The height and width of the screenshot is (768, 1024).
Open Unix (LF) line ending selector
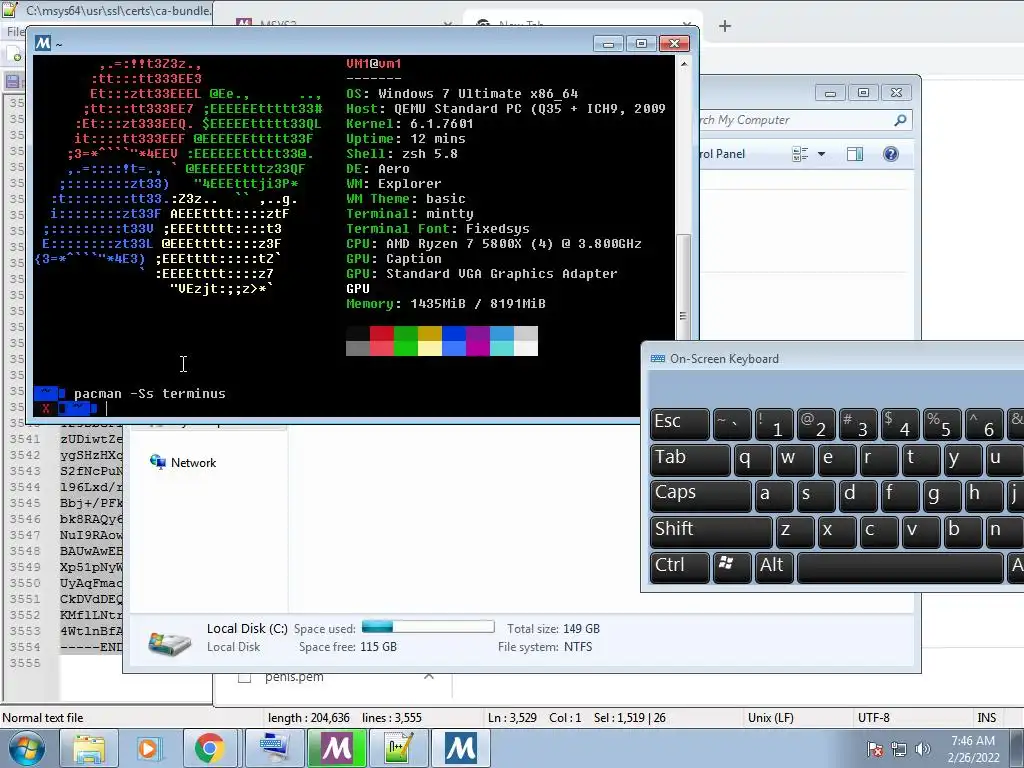771,718
